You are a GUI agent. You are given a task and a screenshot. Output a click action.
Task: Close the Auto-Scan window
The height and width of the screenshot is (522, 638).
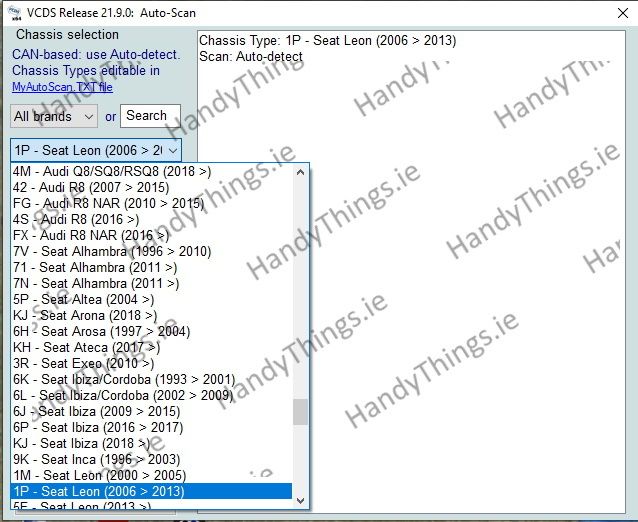[x=623, y=13]
